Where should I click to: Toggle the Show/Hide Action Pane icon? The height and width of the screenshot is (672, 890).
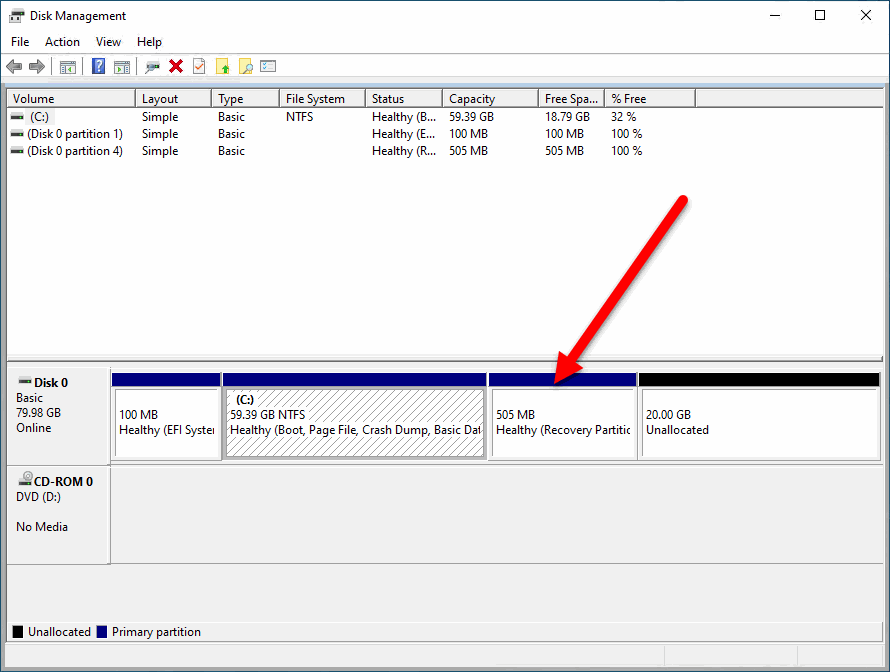pyautogui.click(x=123, y=66)
